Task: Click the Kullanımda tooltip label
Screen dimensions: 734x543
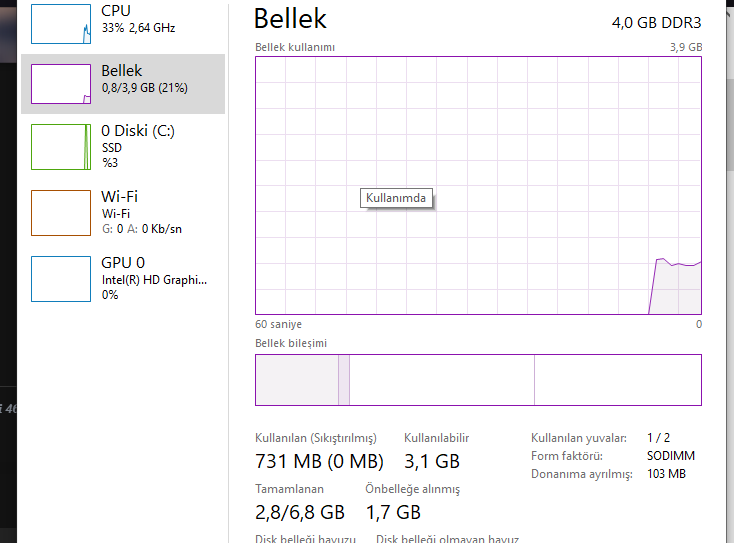Action: tap(399, 198)
